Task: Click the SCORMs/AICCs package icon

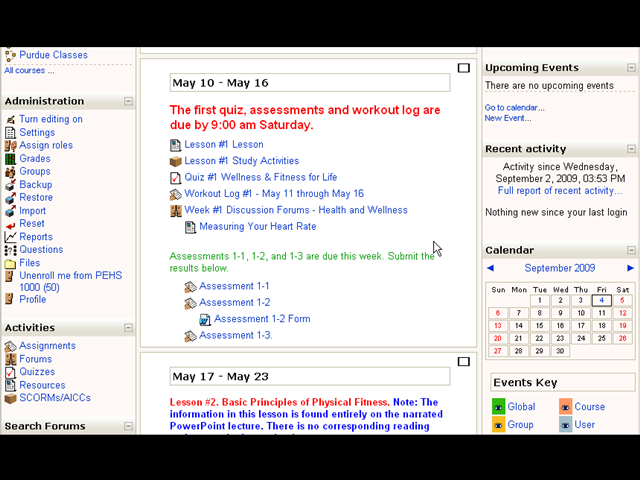Action: [x=10, y=398]
